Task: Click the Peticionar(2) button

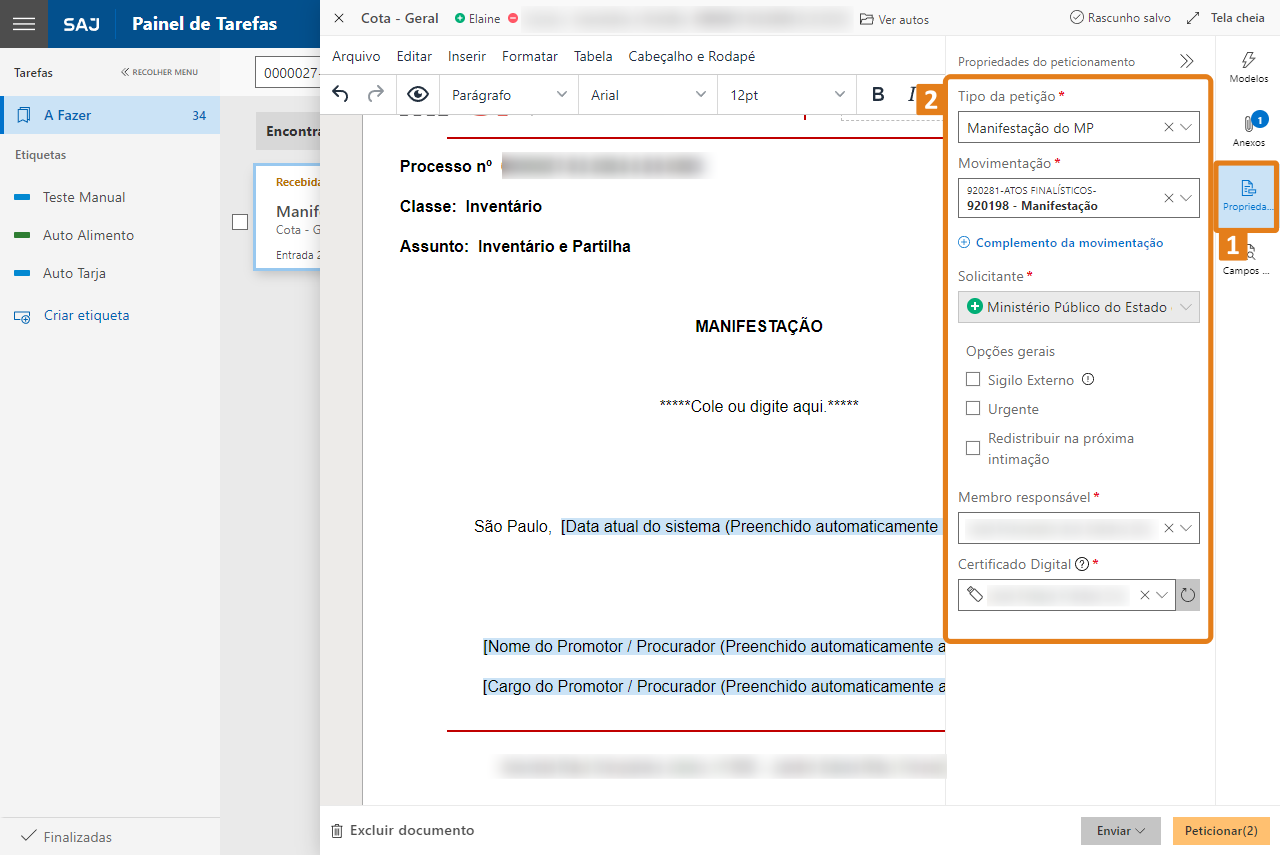Action: (x=1221, y=830)
